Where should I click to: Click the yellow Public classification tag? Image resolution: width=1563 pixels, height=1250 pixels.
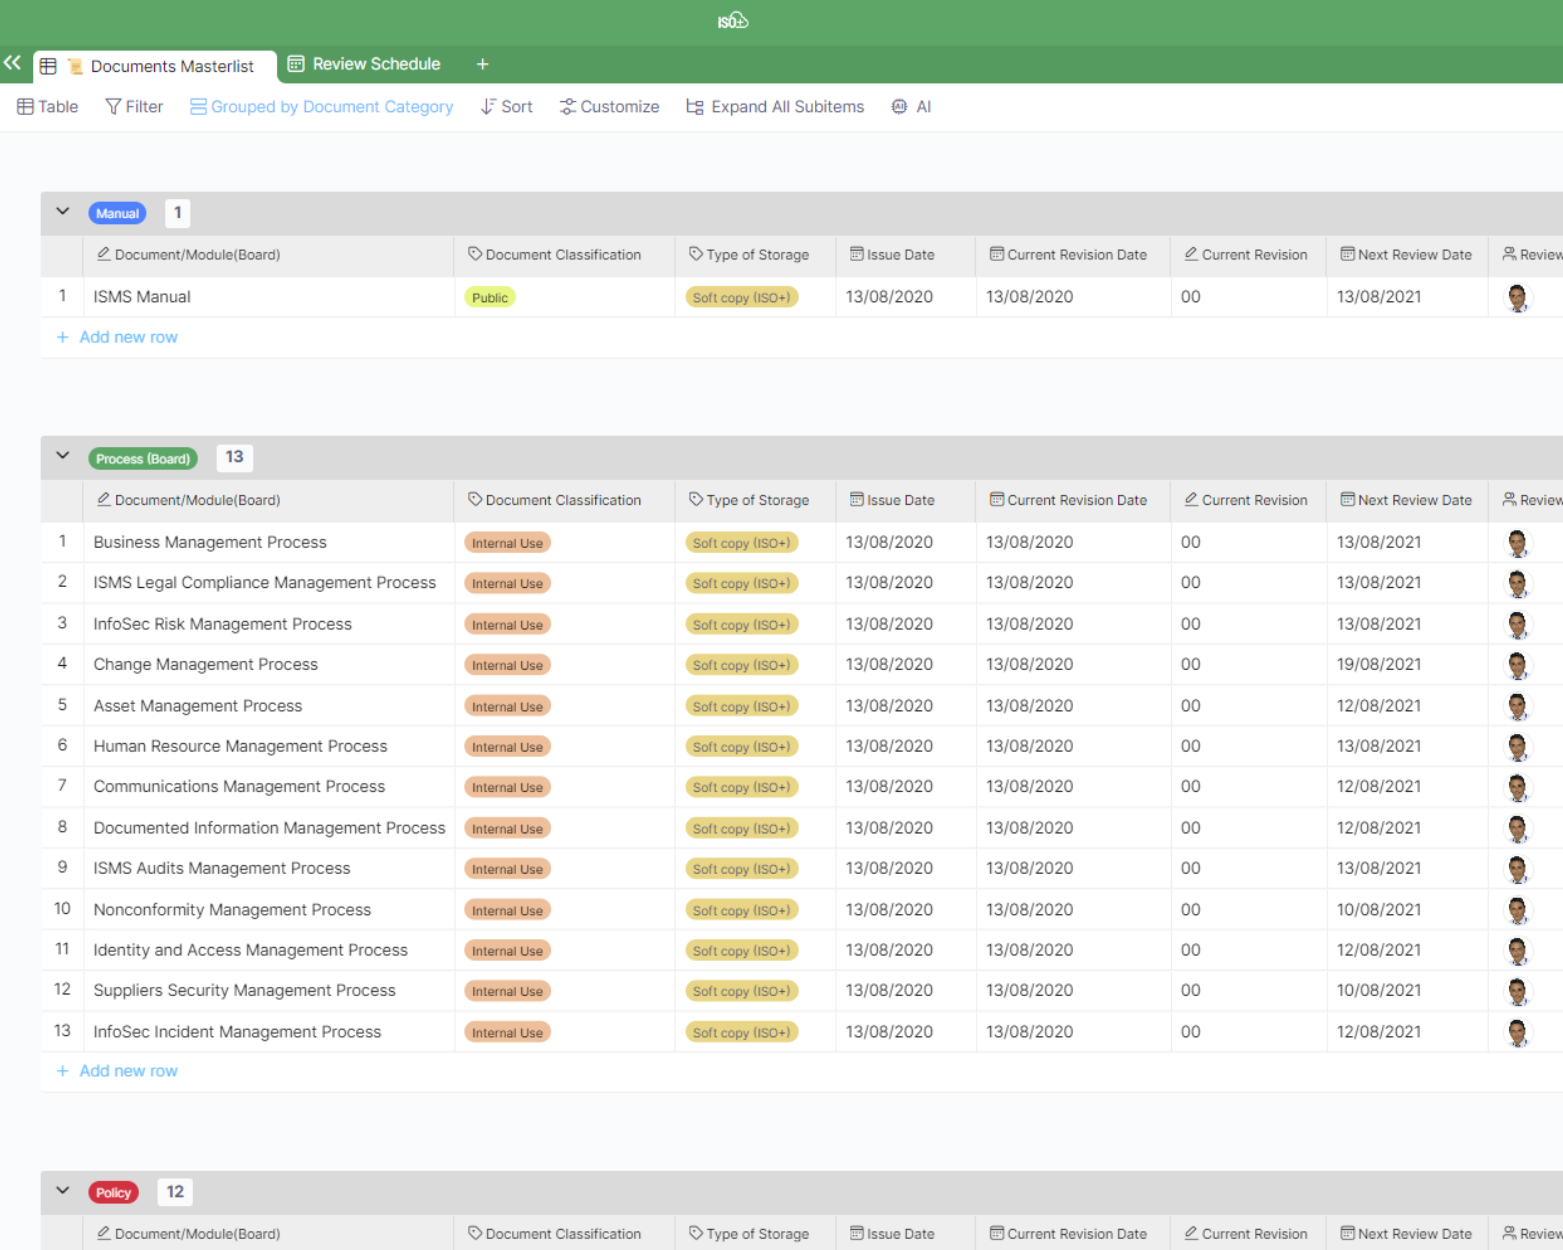(x=489, y=298)
